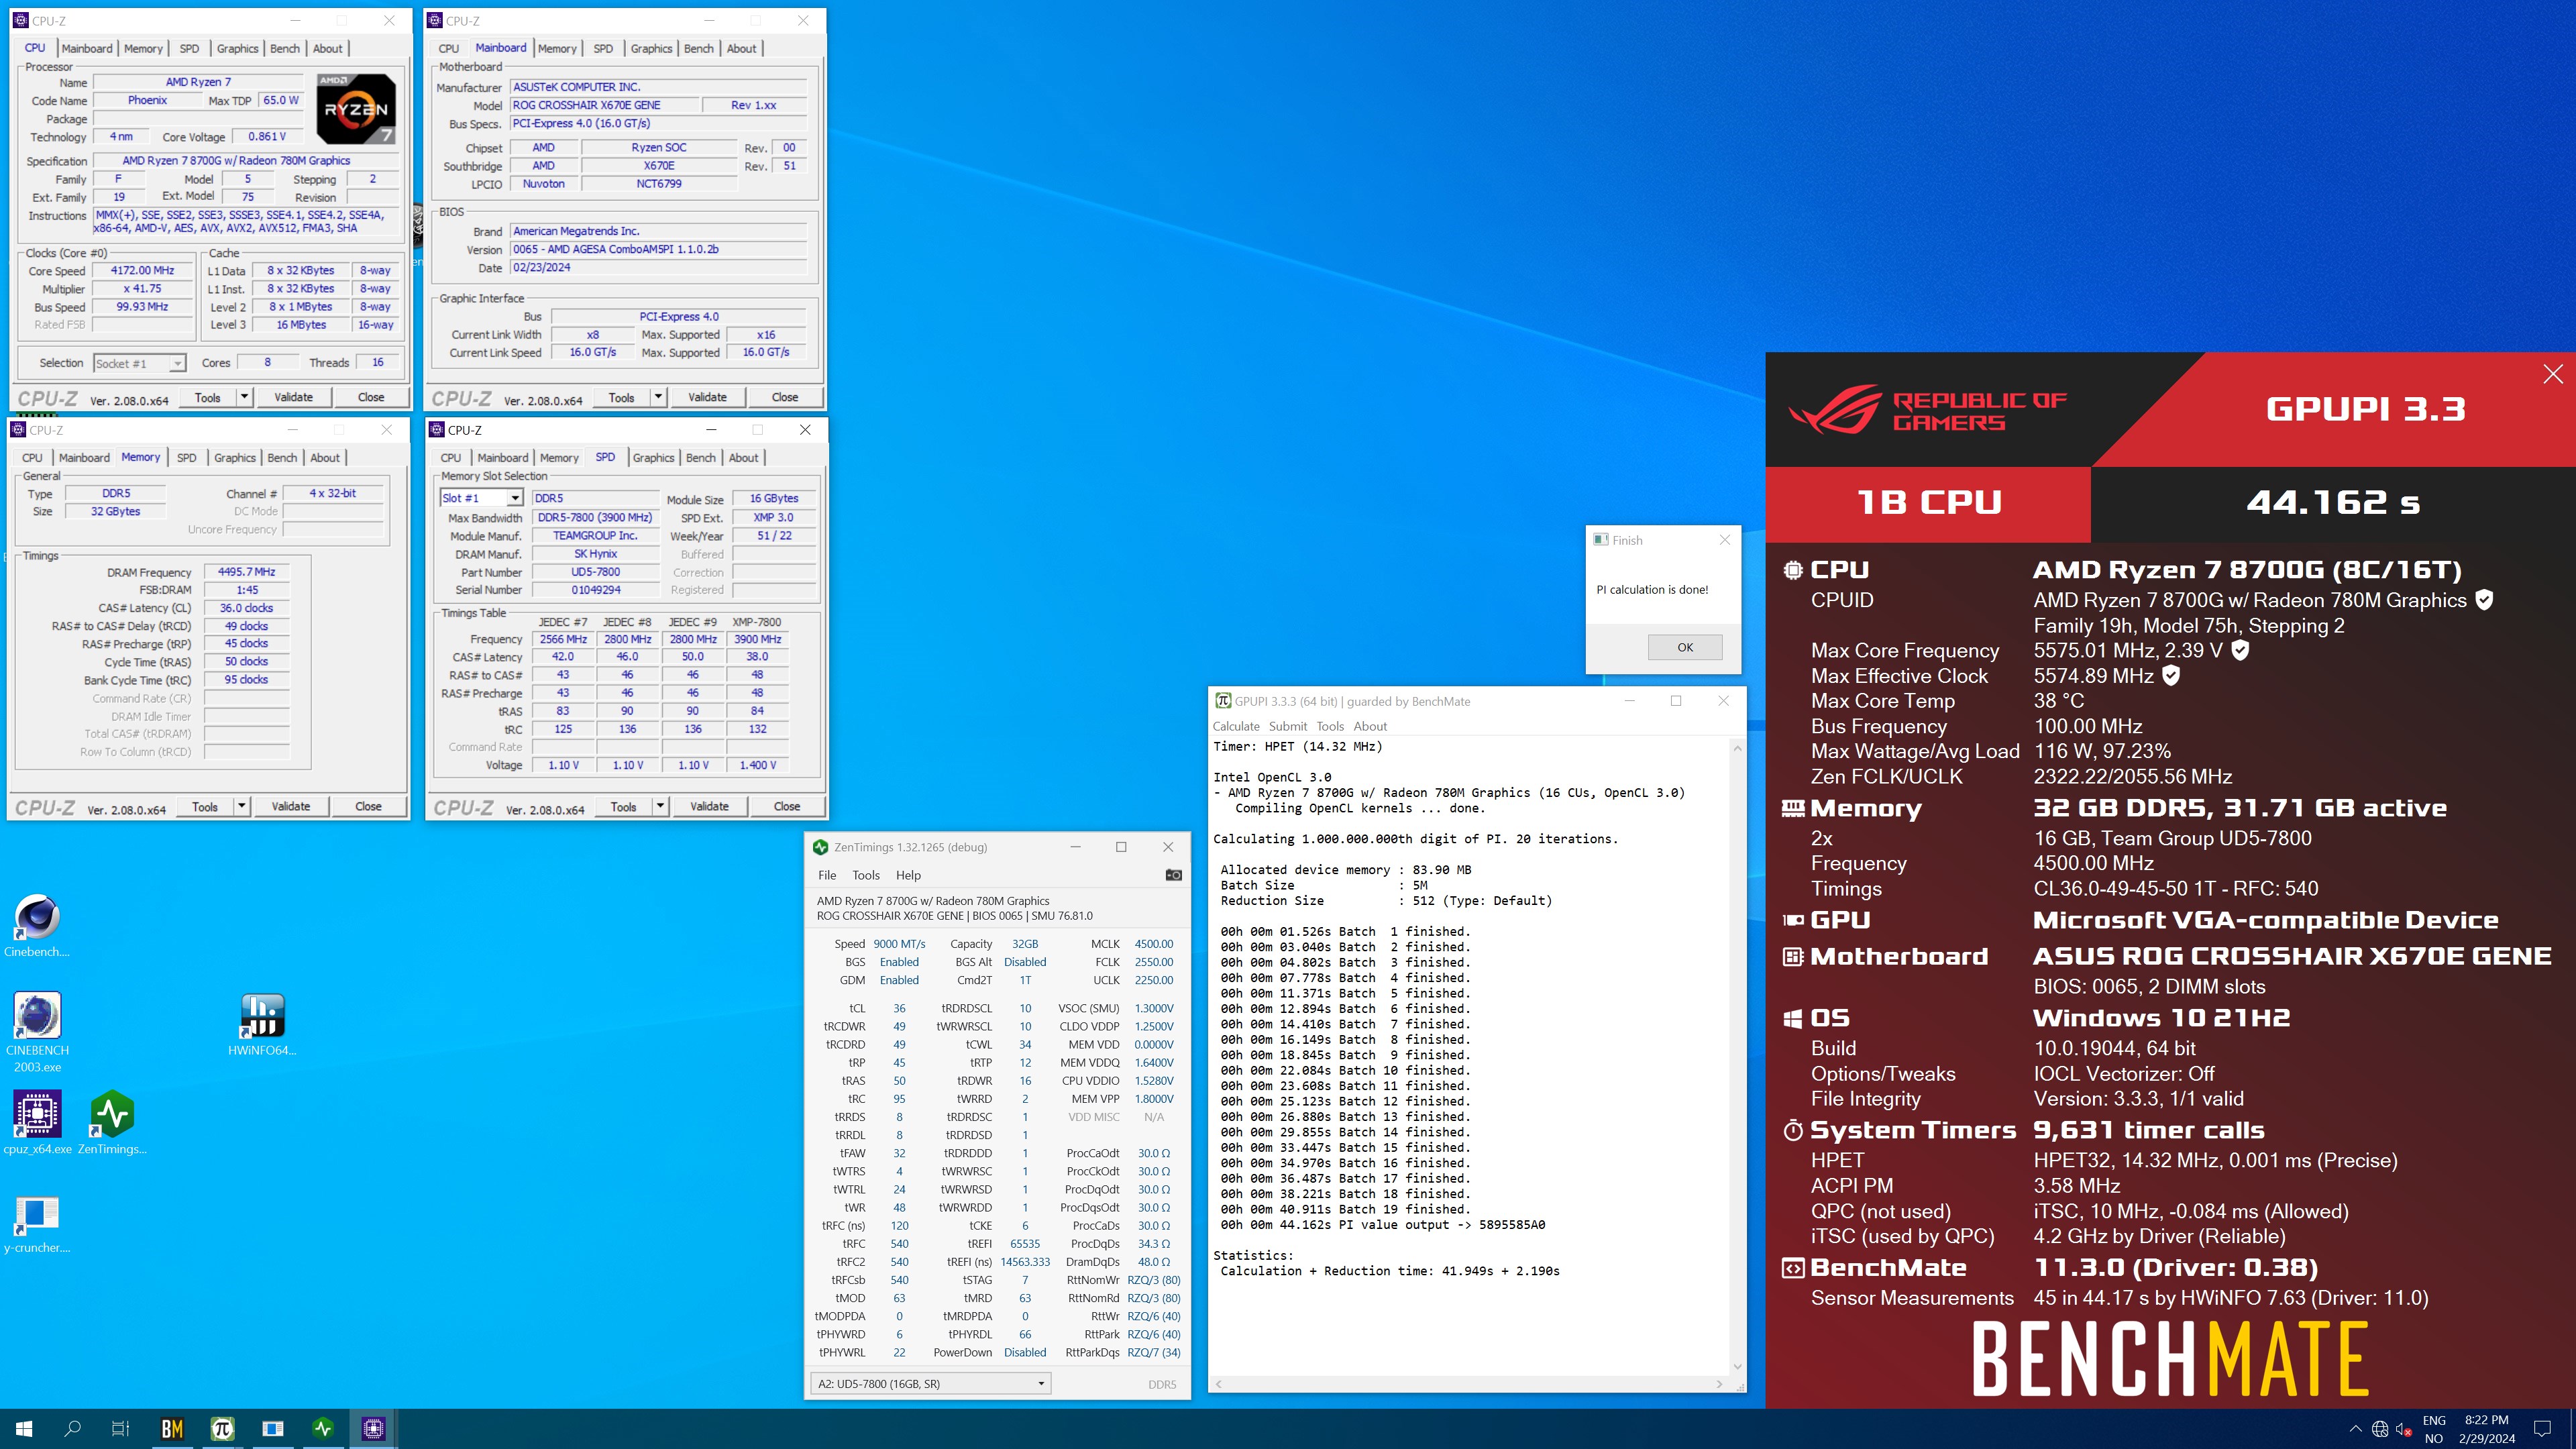The image size is (2576, 1449).
Task: Open the Calculate menu in GPUPI
Action: pyautogui.click(x=1236, y=726)
